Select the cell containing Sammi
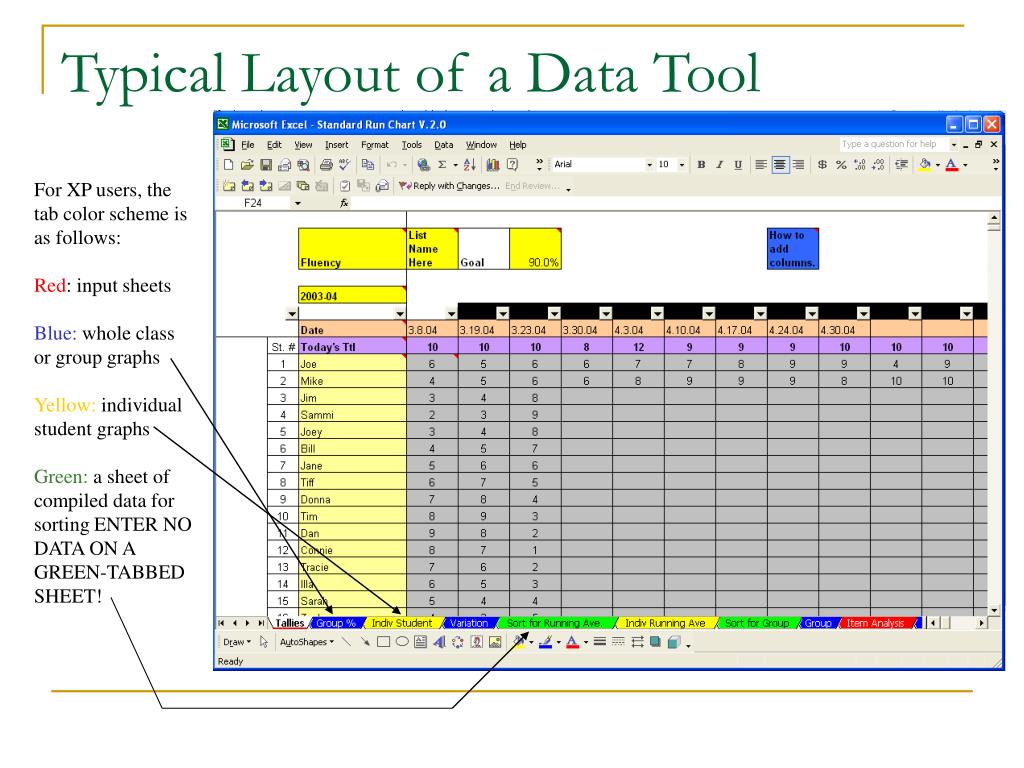Image resolution: width=1024 pixels, height=768 pixels. [x=352, y=415]
